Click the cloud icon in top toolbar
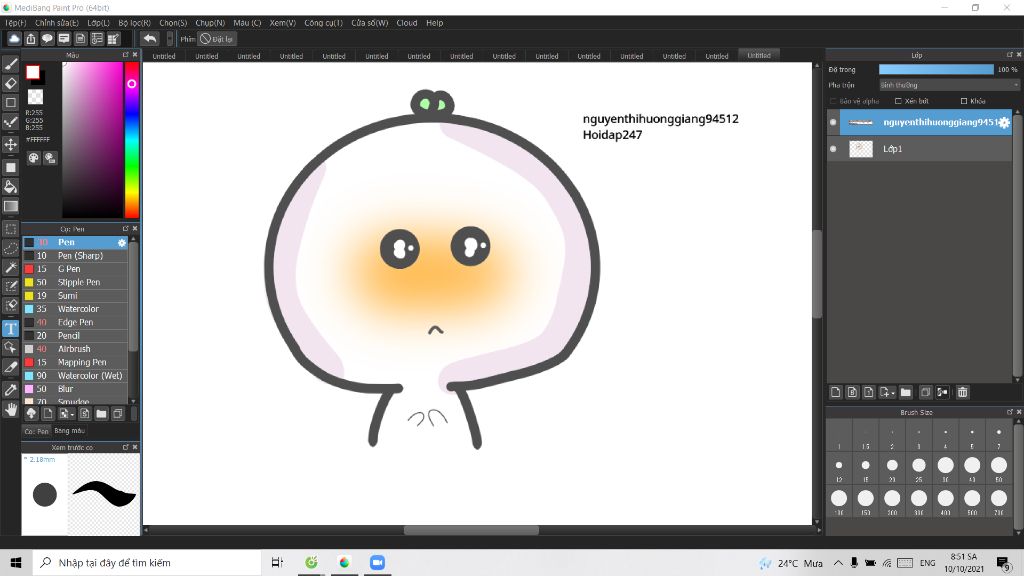Screen dimensions: 1024x576 14,39
